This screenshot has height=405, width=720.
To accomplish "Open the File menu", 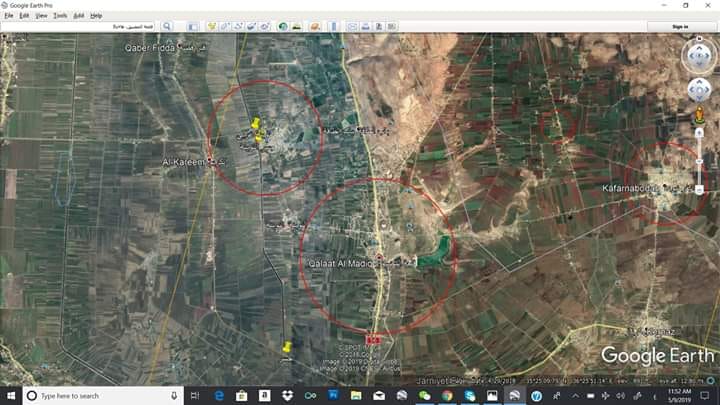I will (x=9, y=16).
